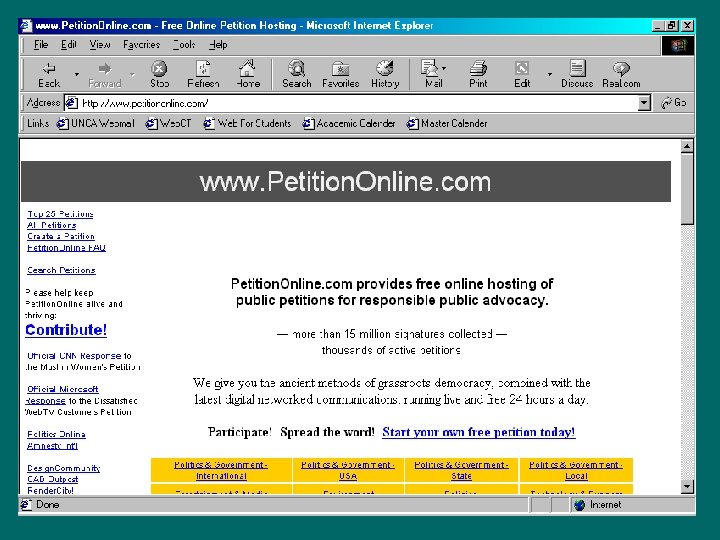Click the Back toolbar button
This screenshot has width=720, height=540.
[x=49, y=74]
